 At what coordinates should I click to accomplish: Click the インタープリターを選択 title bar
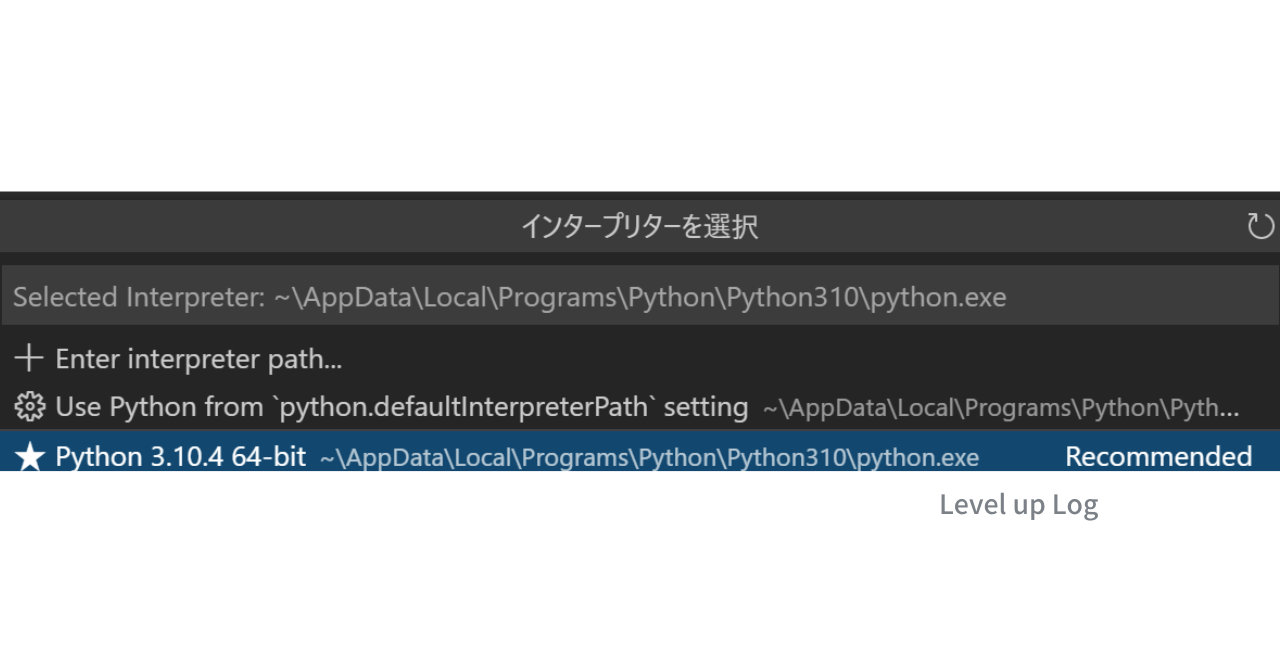640,225
